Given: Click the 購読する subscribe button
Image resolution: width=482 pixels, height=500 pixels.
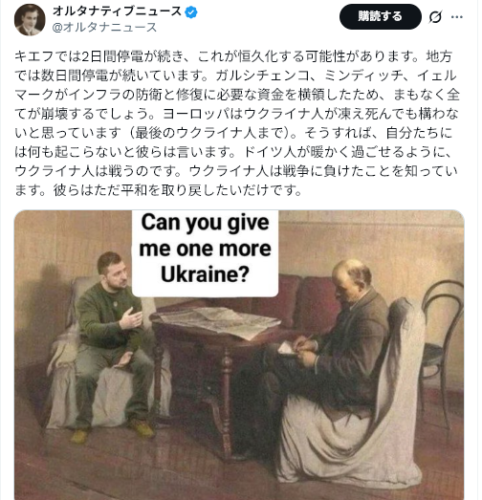Looking at the screenshot, I should [380, 16].
